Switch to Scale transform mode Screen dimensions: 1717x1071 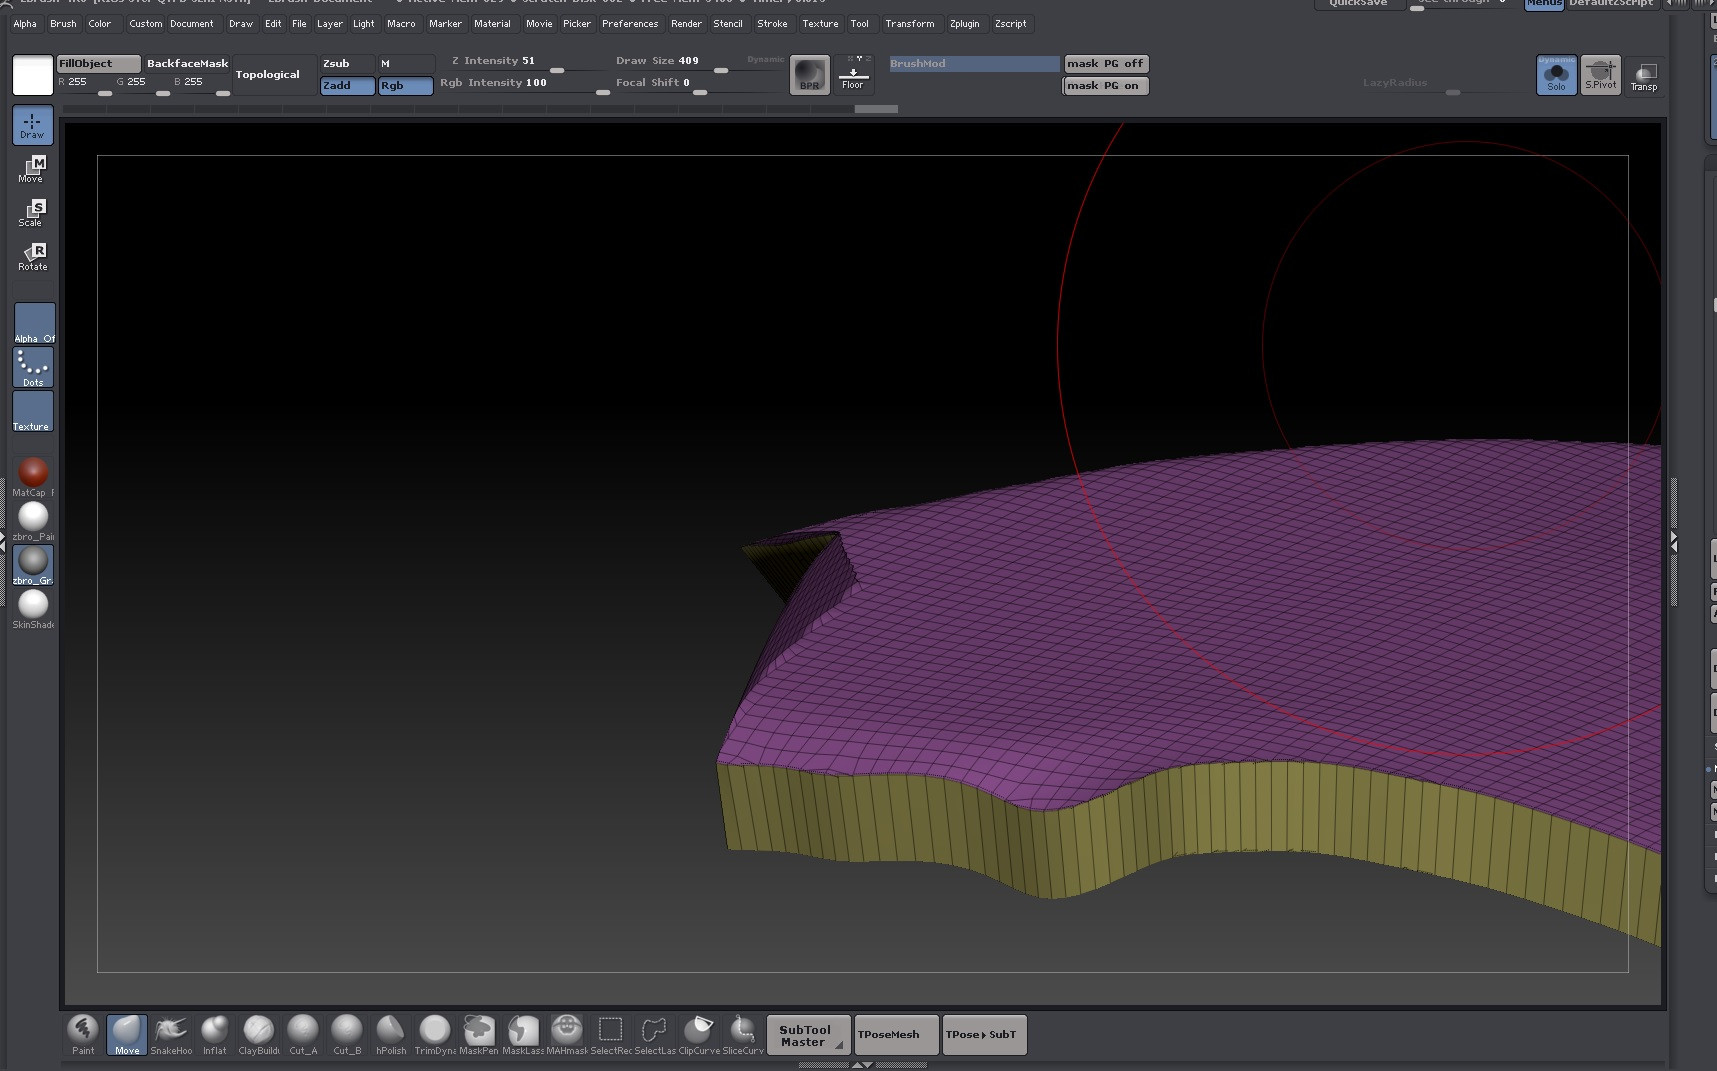[x=33, y=213]
